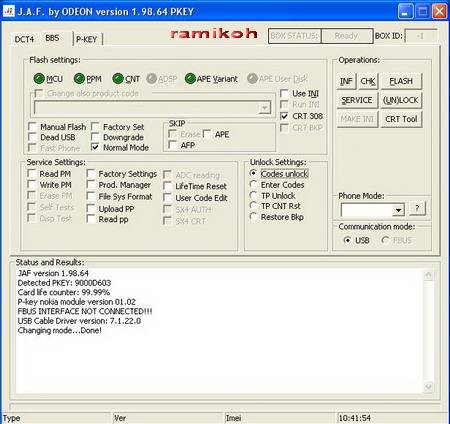Image resolution: width=450 pixels, height=424 pixels.
Task: Start flashing with the FLASH button
Action: (x=401, y=81)
